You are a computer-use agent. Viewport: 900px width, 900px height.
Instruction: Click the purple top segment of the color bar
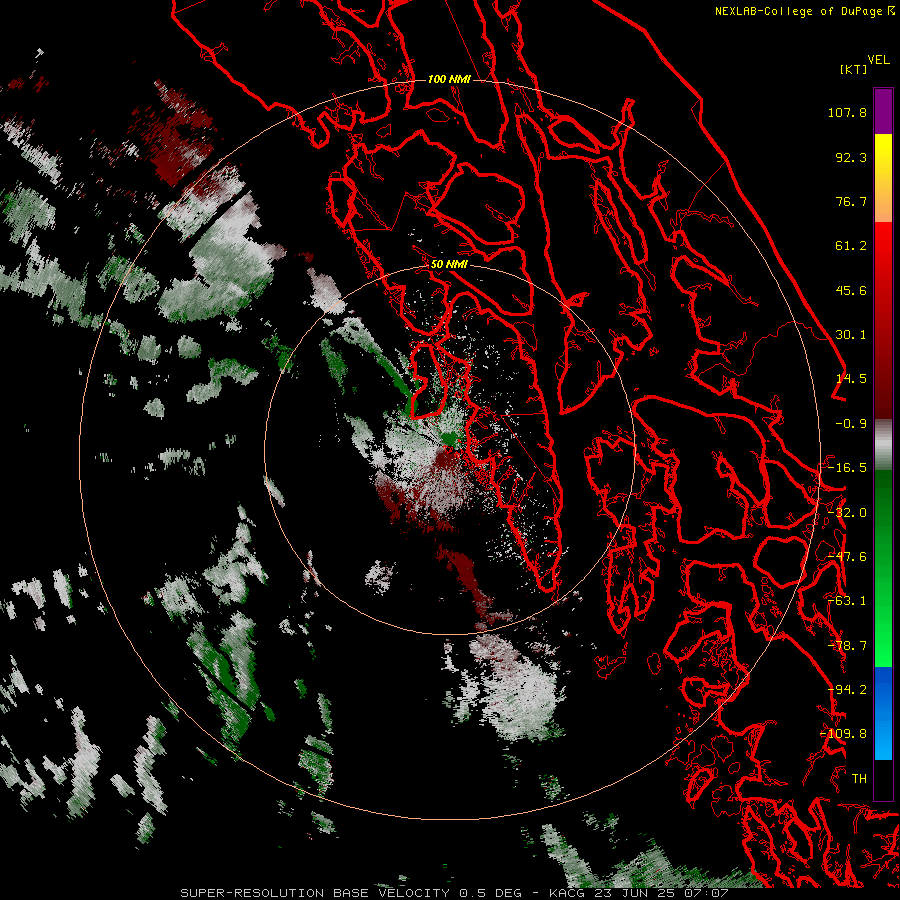tap(883, 111)
